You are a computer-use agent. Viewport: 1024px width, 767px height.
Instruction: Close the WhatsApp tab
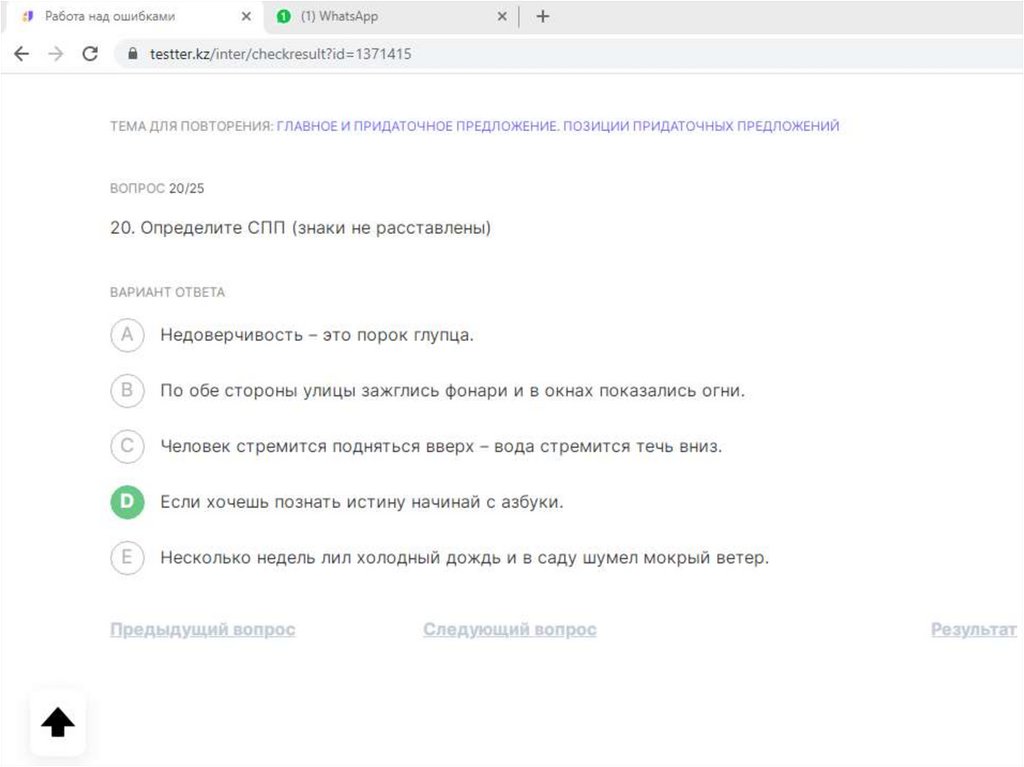tap(502, 16)
